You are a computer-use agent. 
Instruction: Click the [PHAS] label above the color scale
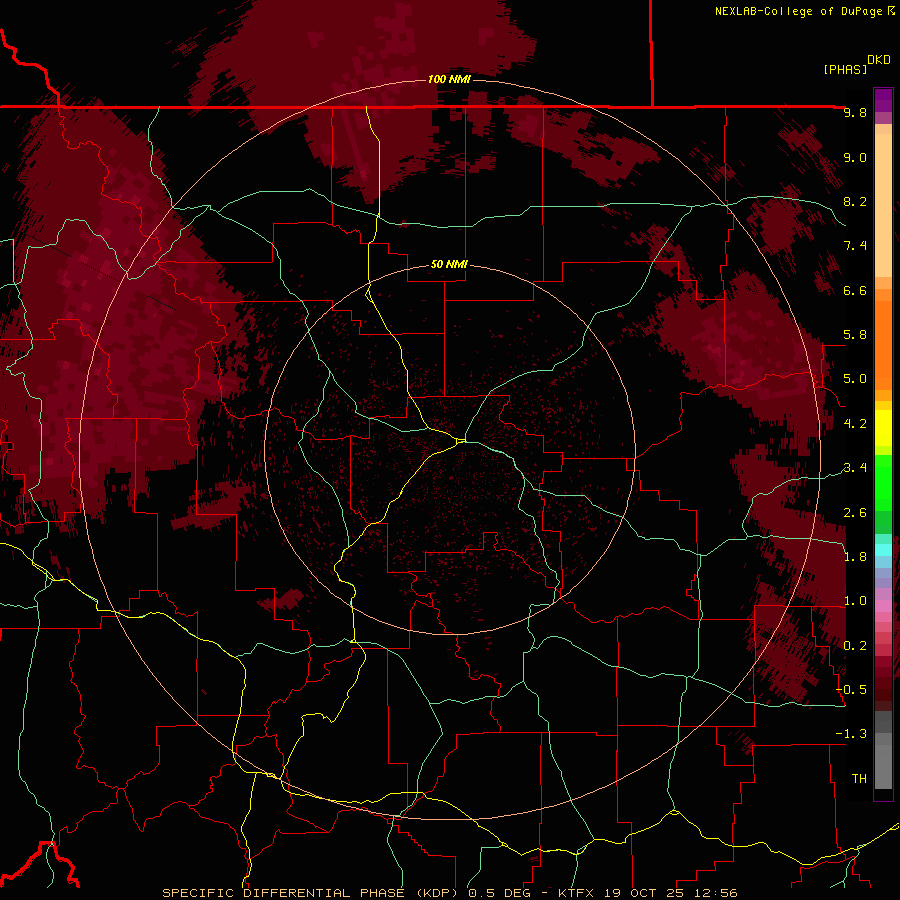point(845,69)
